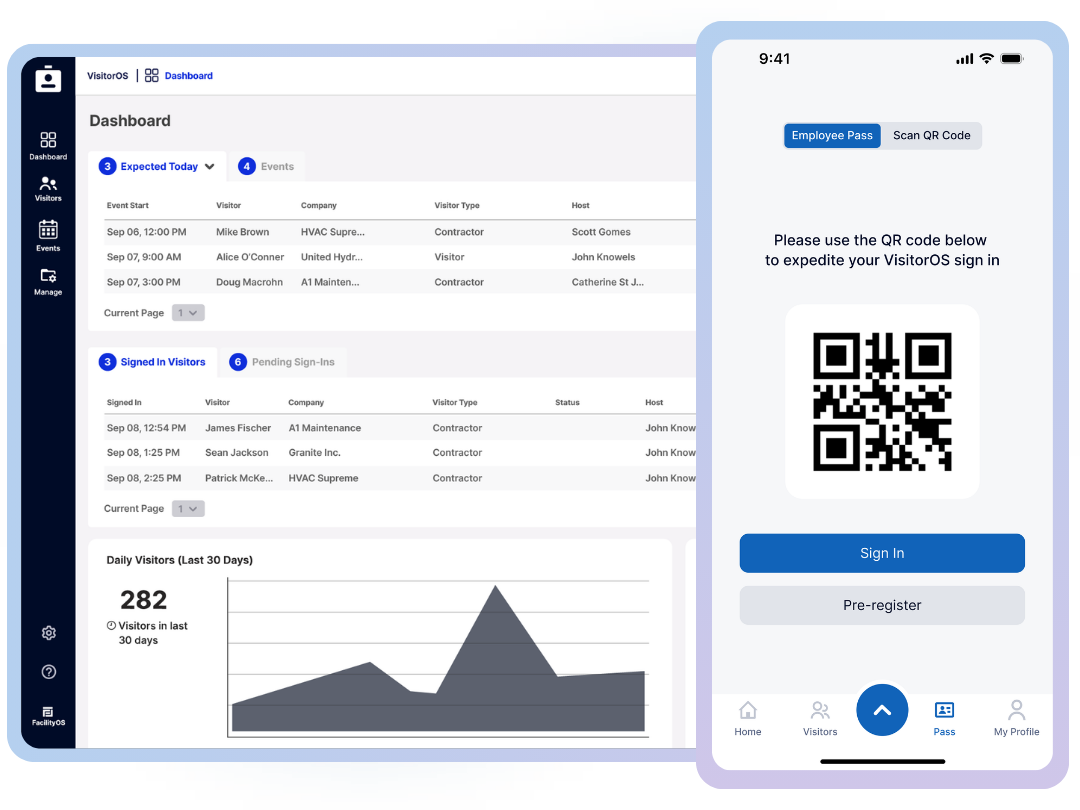
Task: Click Sean Jackson visitor cell
Action: coord(236,453)
